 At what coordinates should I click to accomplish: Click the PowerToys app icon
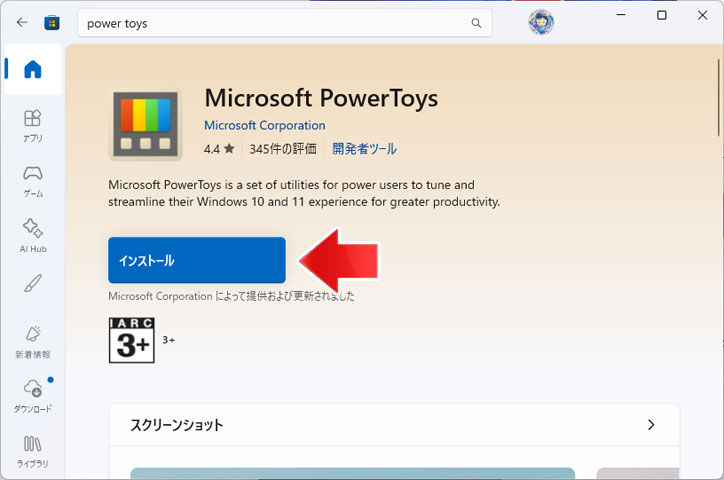(145, 125)
